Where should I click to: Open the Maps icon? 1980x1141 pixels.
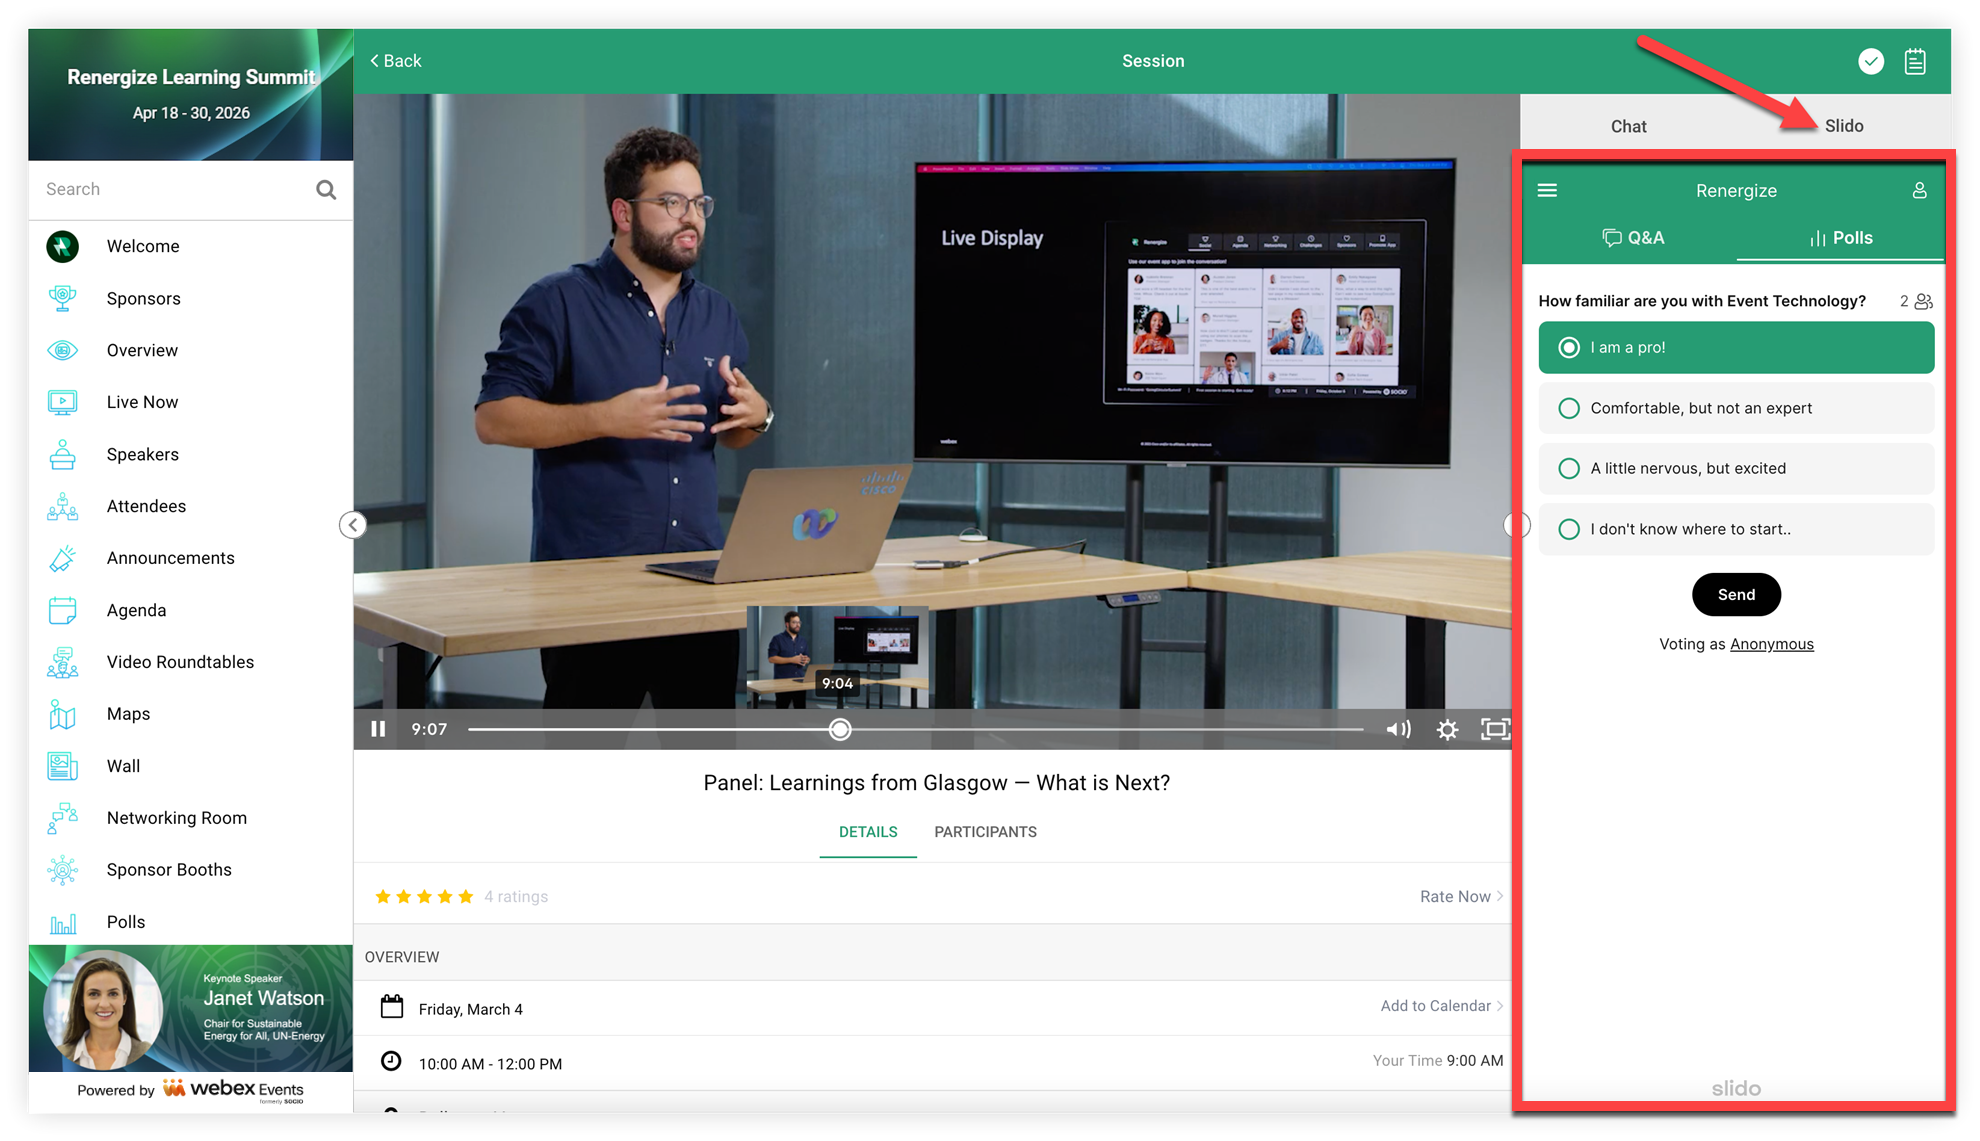click(x=62, y=714)
